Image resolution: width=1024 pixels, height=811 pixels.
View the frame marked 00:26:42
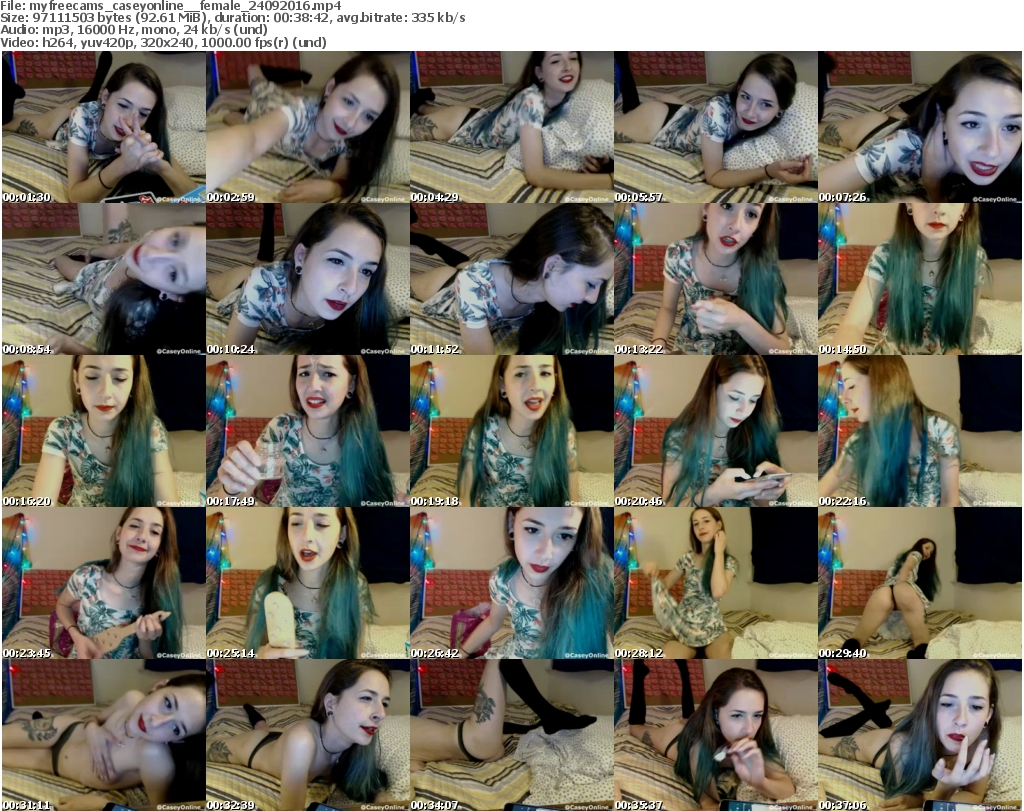[x=511, y=583]
